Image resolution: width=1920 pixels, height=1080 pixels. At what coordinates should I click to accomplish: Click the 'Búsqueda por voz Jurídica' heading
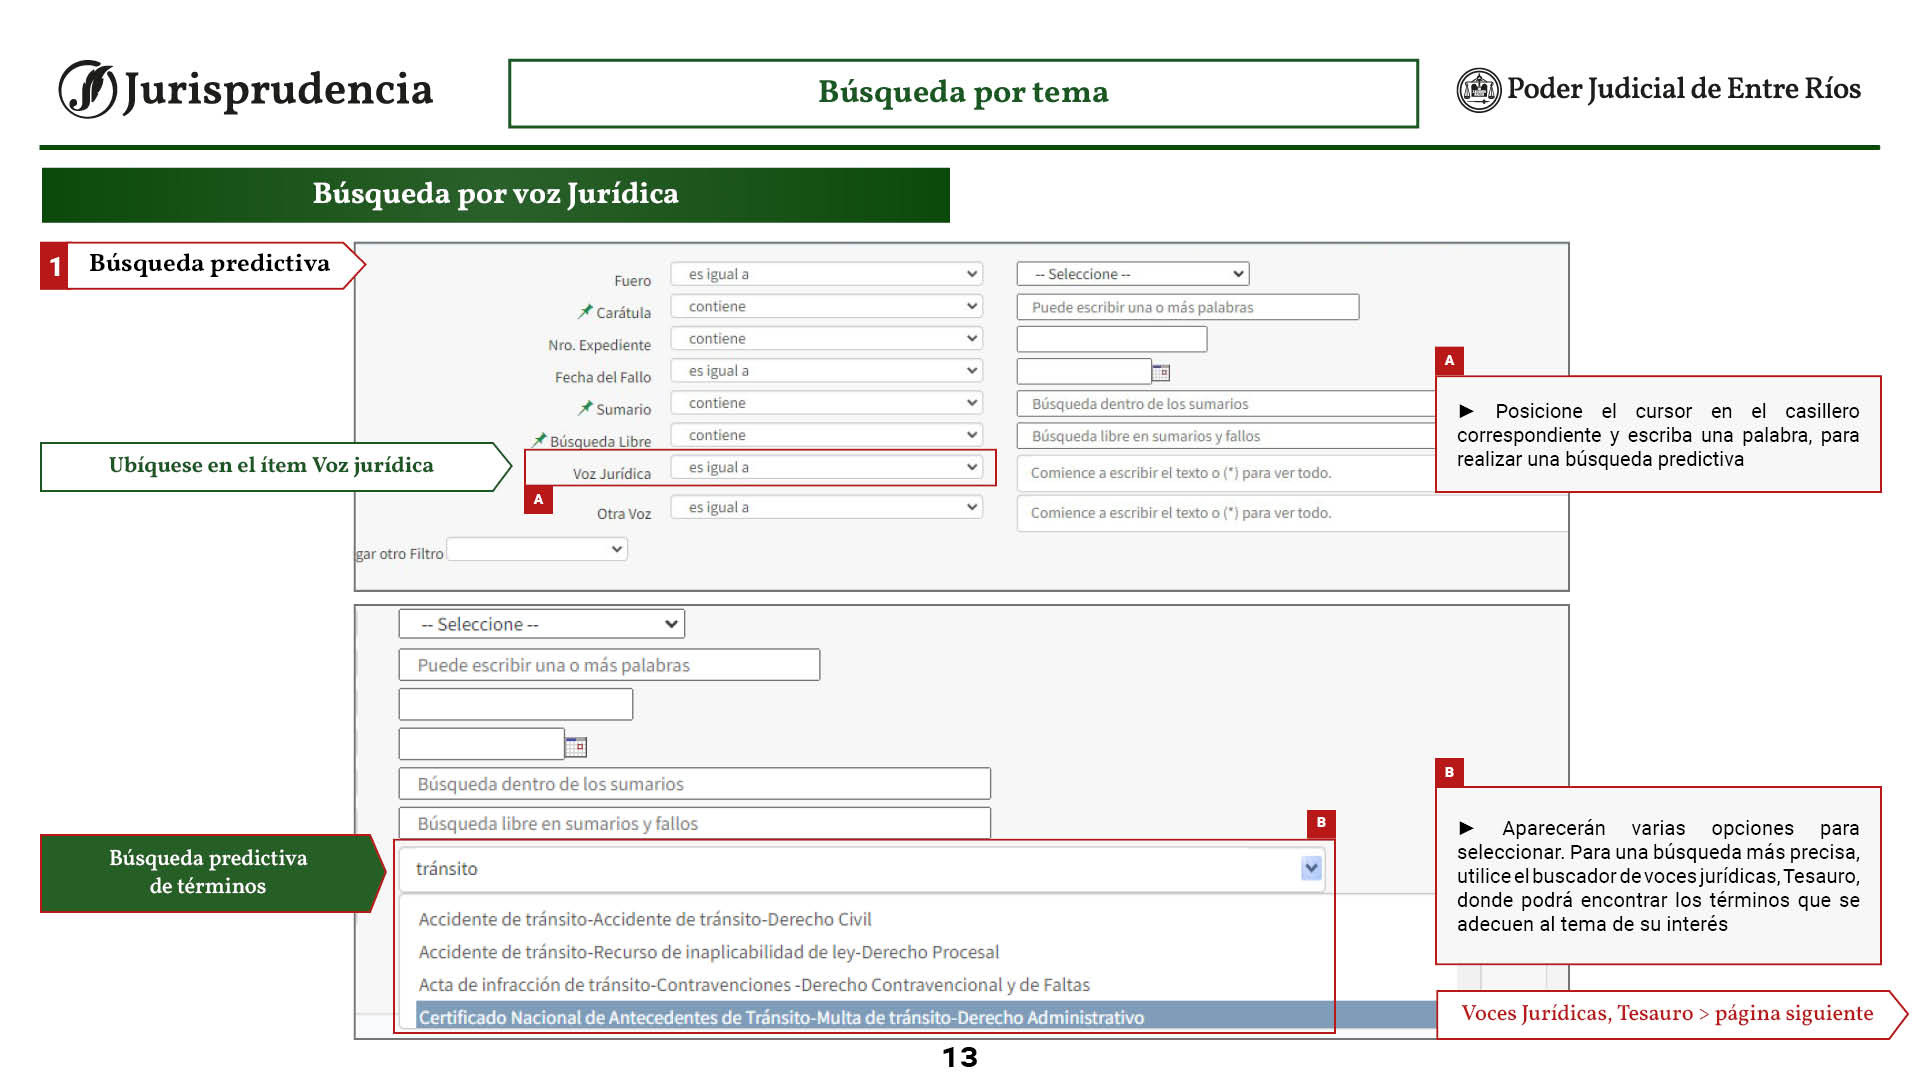pos(496,194)
